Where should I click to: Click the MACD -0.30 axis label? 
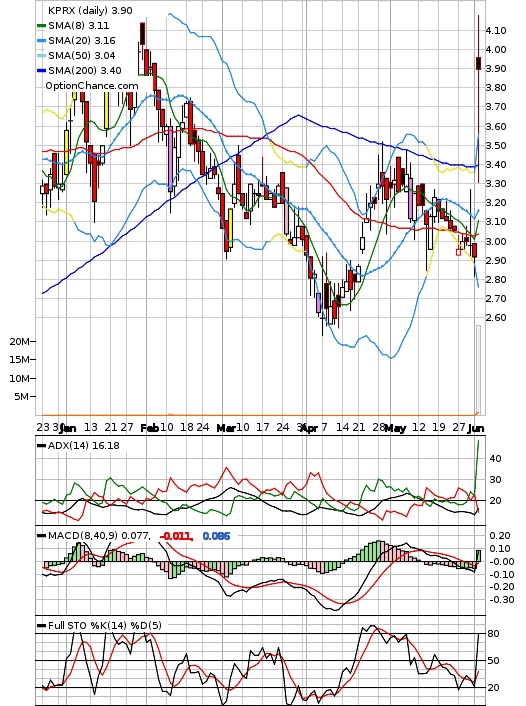[500, 600]
